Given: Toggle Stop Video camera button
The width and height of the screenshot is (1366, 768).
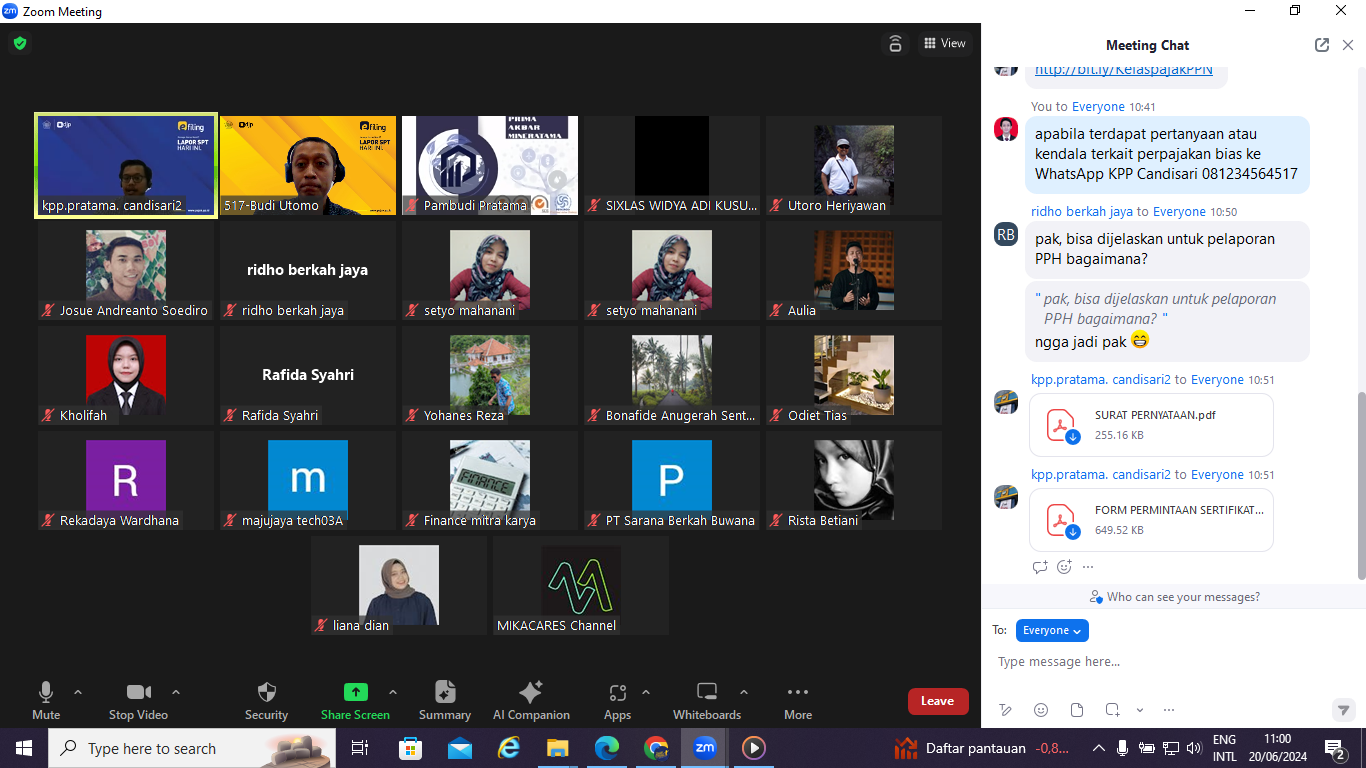Looking at the screenshot, I should tap(138, 692).
